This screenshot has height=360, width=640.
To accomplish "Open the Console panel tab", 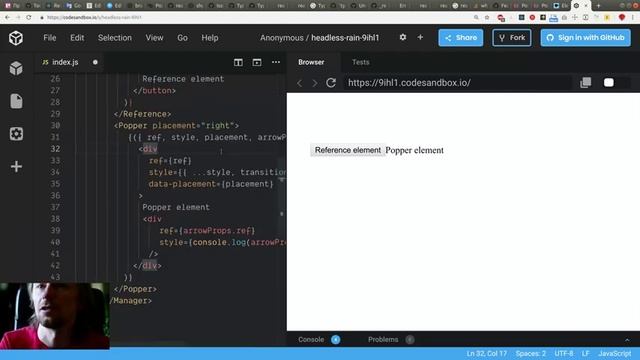I will [x=311, y=340].
